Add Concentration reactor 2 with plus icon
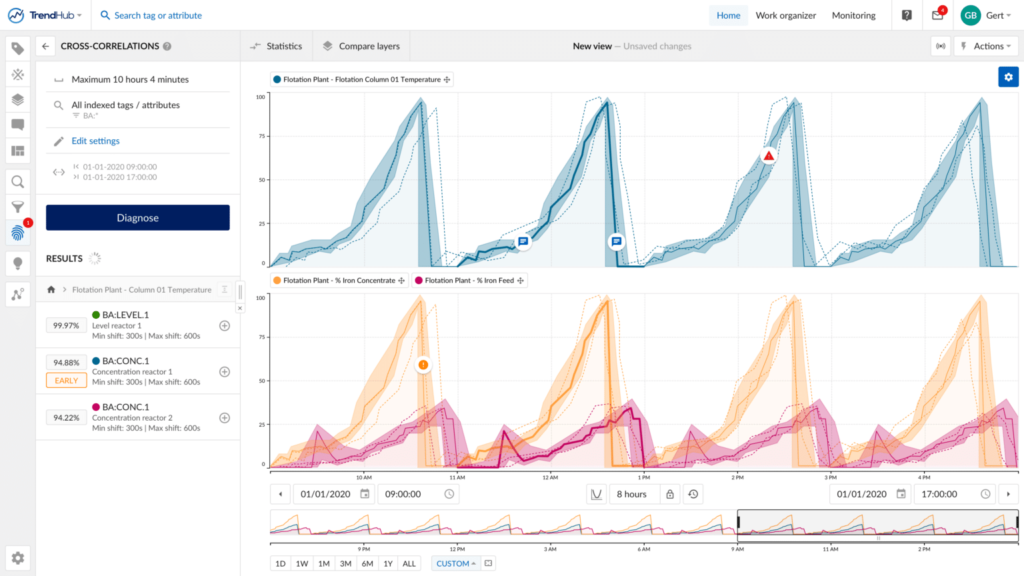The image size is (1024, 576). [225, 418]
